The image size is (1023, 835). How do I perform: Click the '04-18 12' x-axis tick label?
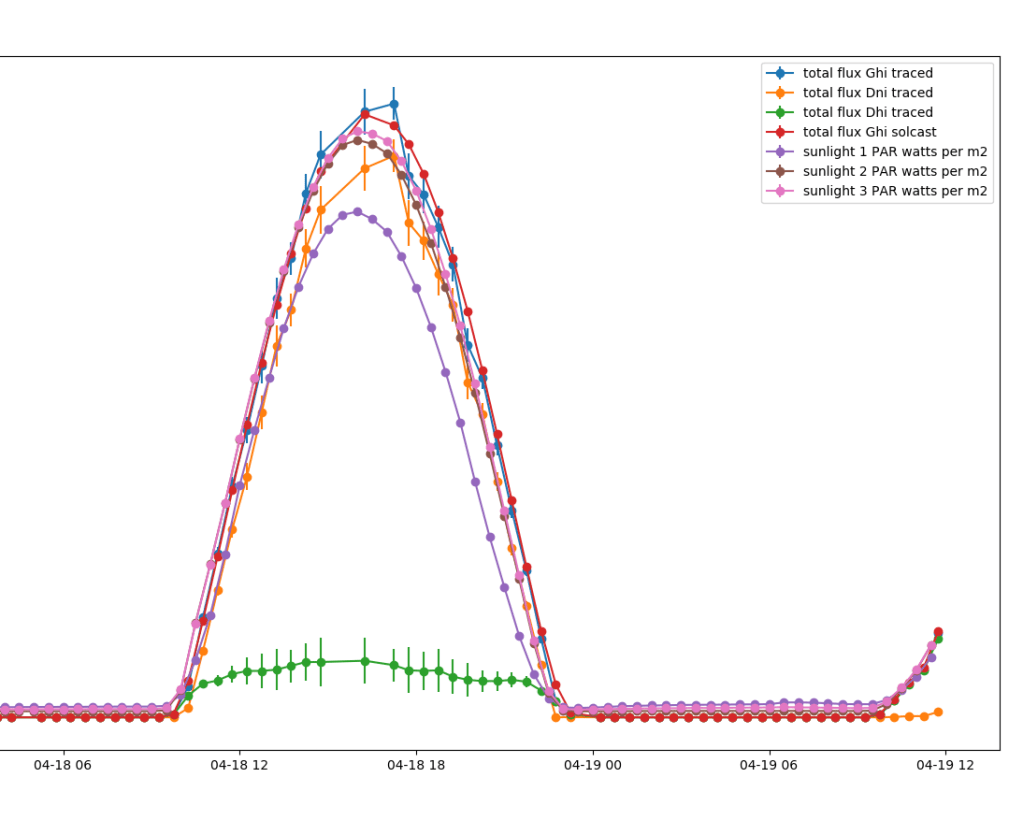pyautogui.click(x=240, y=766)
